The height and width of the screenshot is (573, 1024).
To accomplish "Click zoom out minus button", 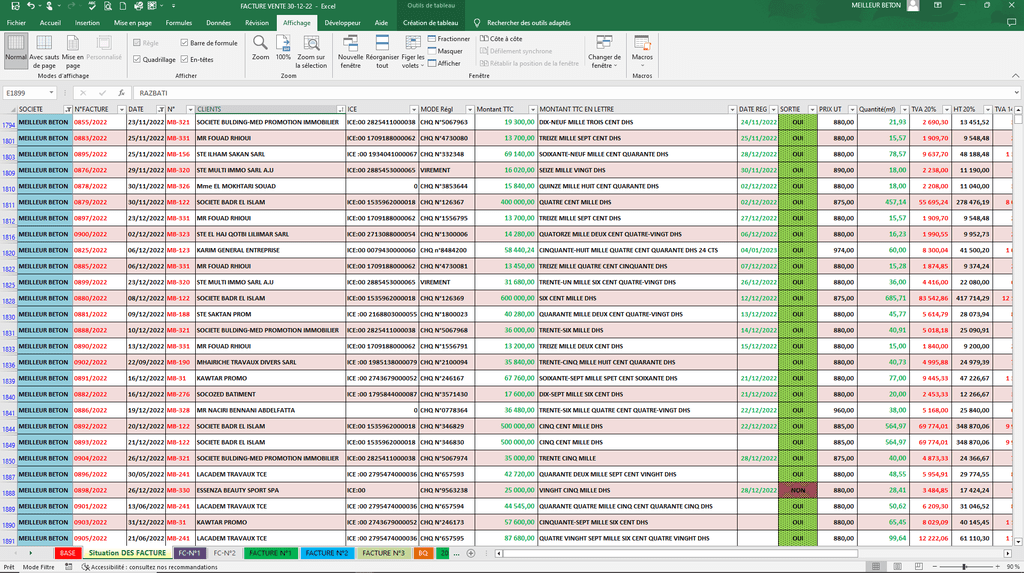I will pos(935,566).
